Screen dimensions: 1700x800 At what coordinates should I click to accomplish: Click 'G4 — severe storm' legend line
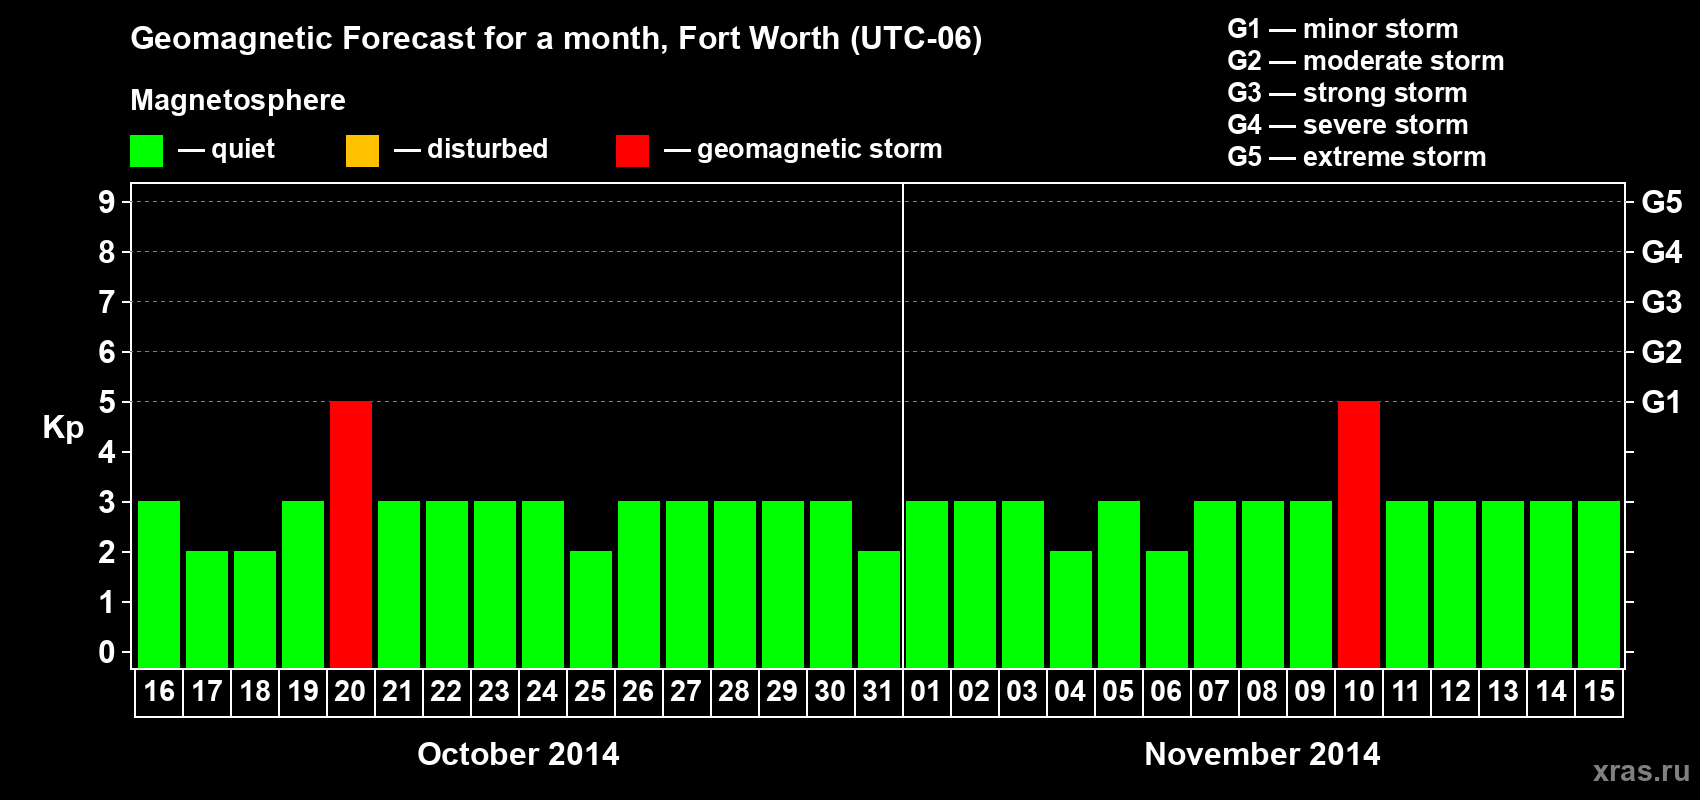click(1348, 125)
